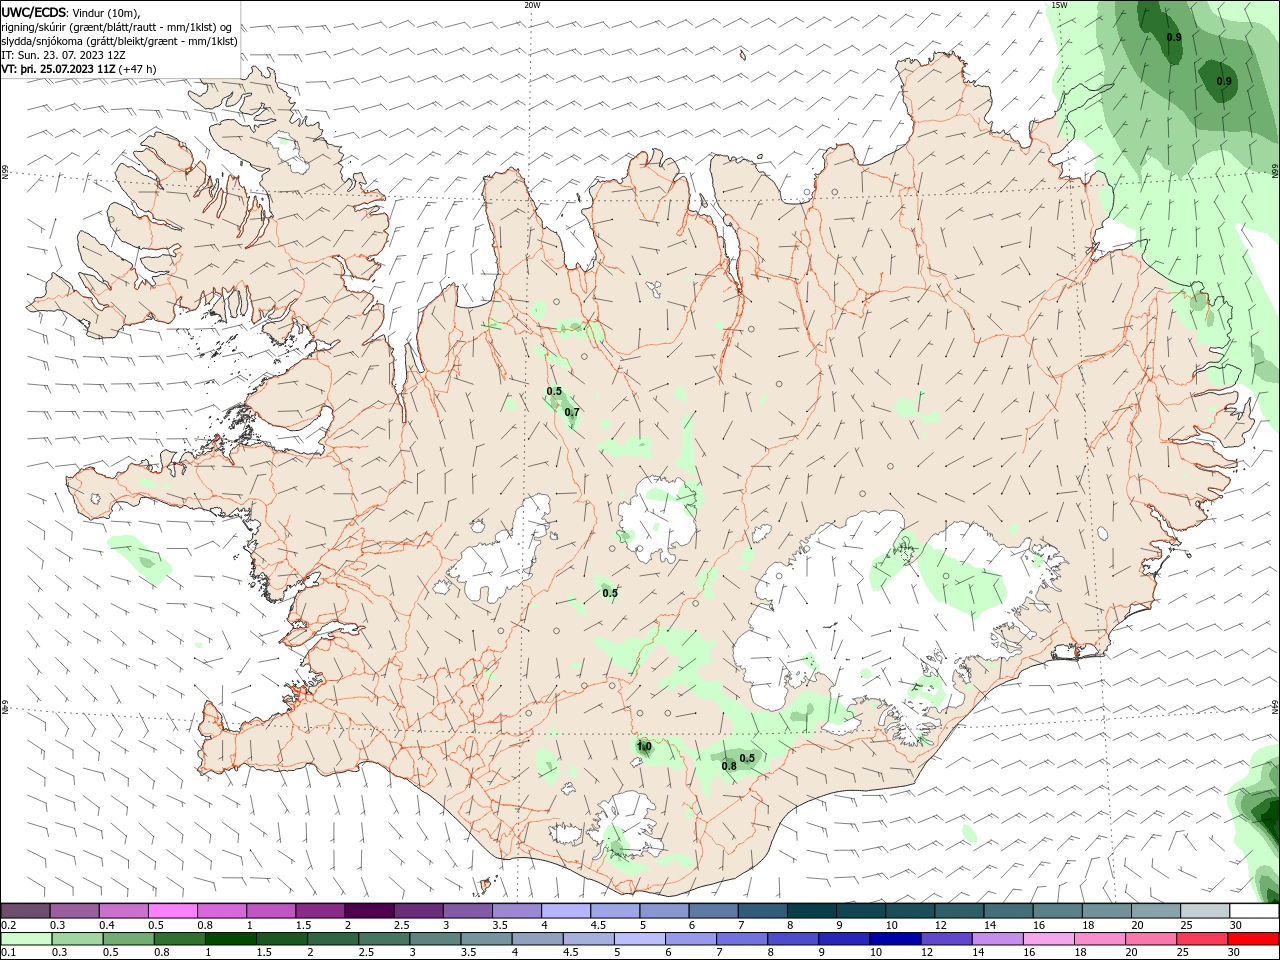Pick the white upper swatch labeled 30
This screenshot has width=1280, height=960.
click(1255, 910)
